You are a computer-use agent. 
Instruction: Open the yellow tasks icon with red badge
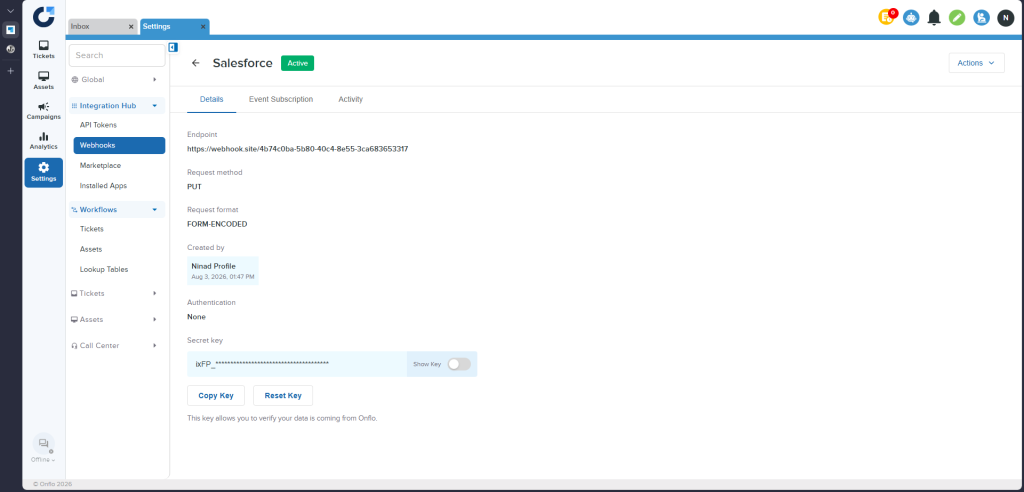coord(887,17)
